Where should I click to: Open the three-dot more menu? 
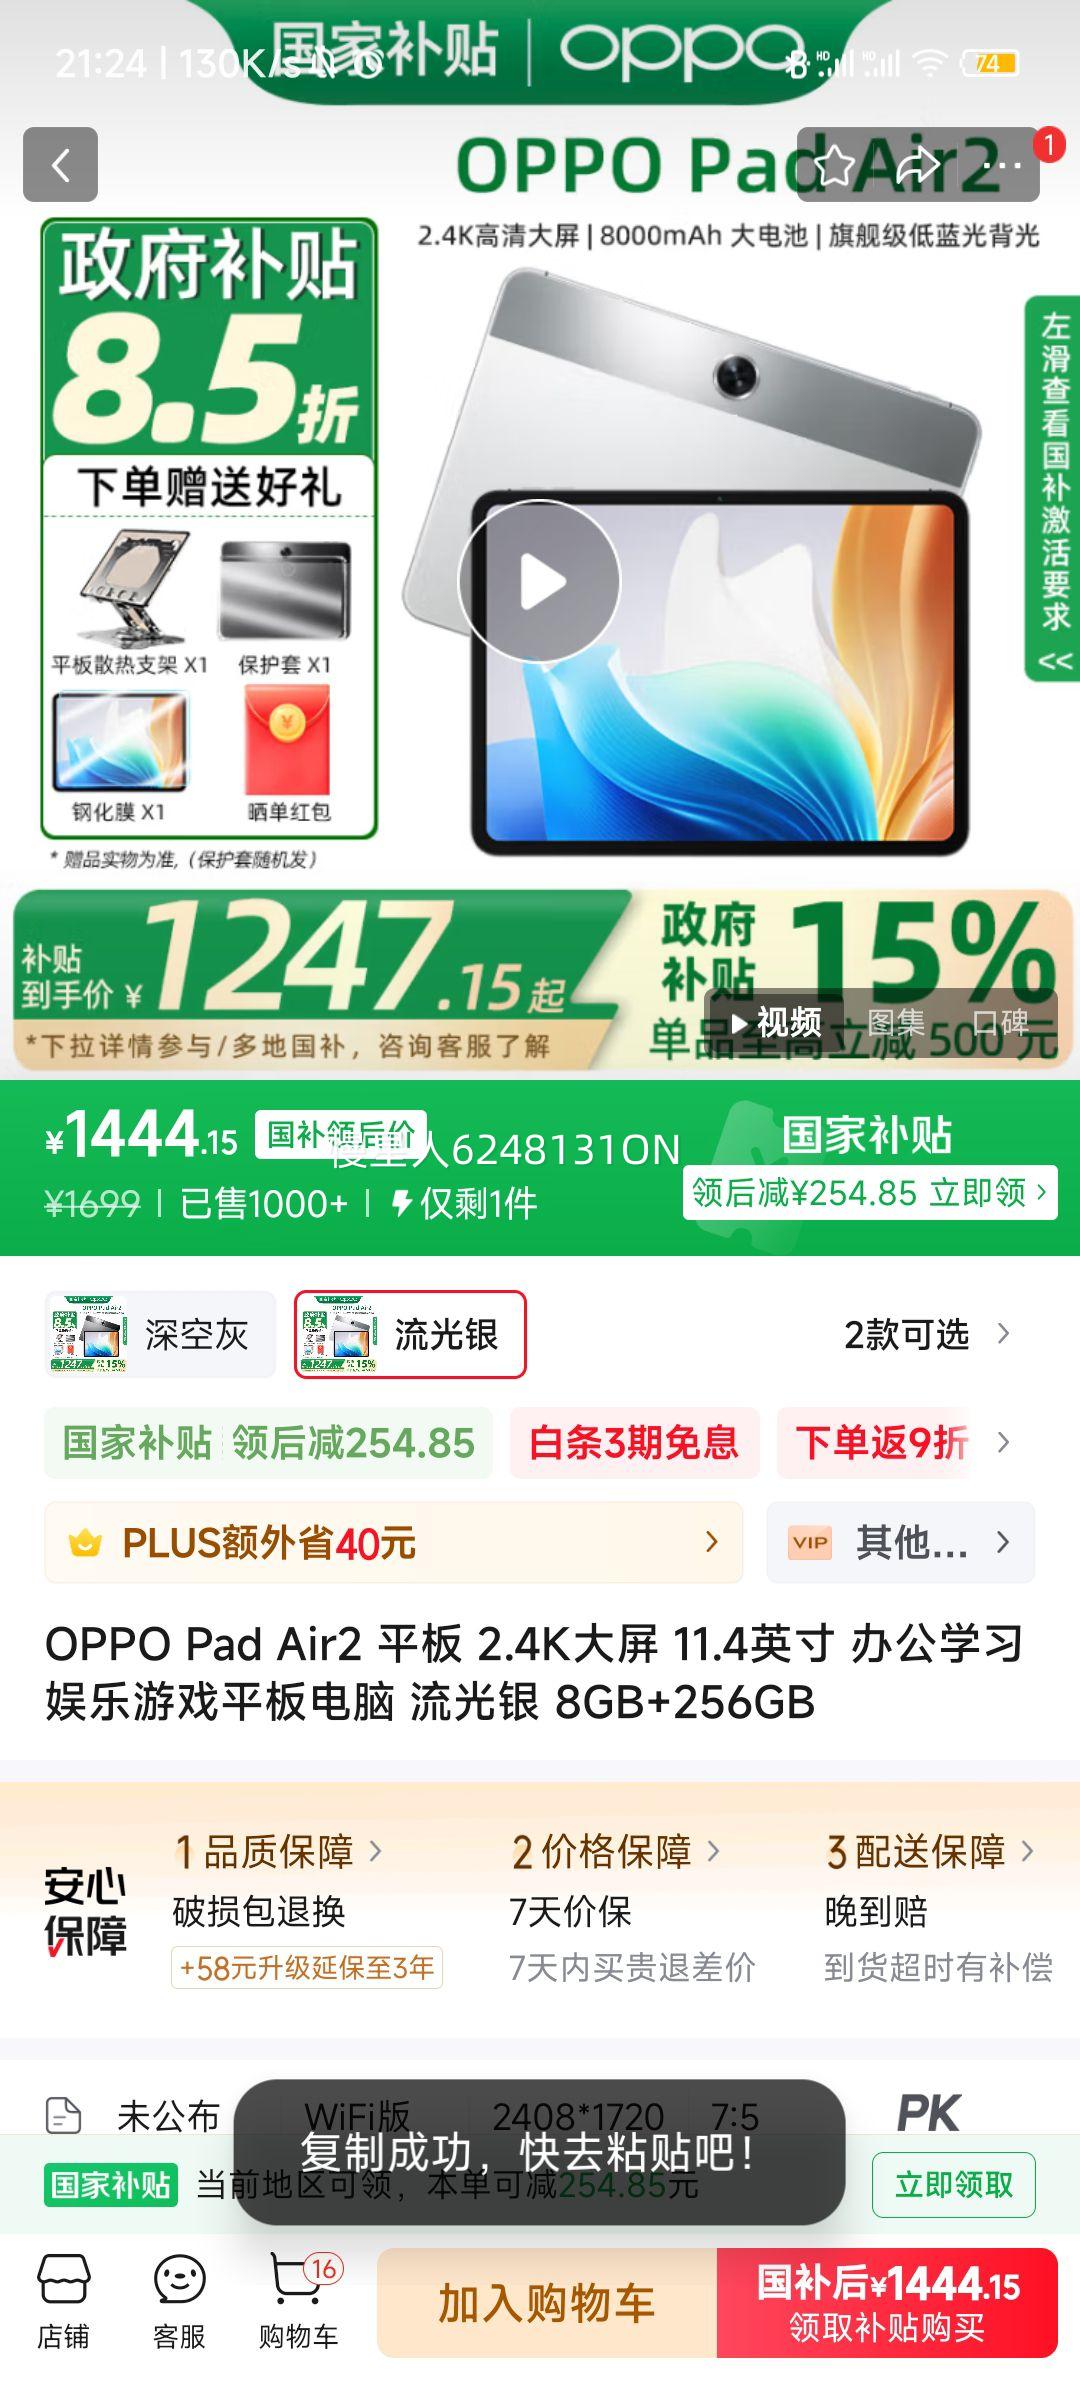1003,165
